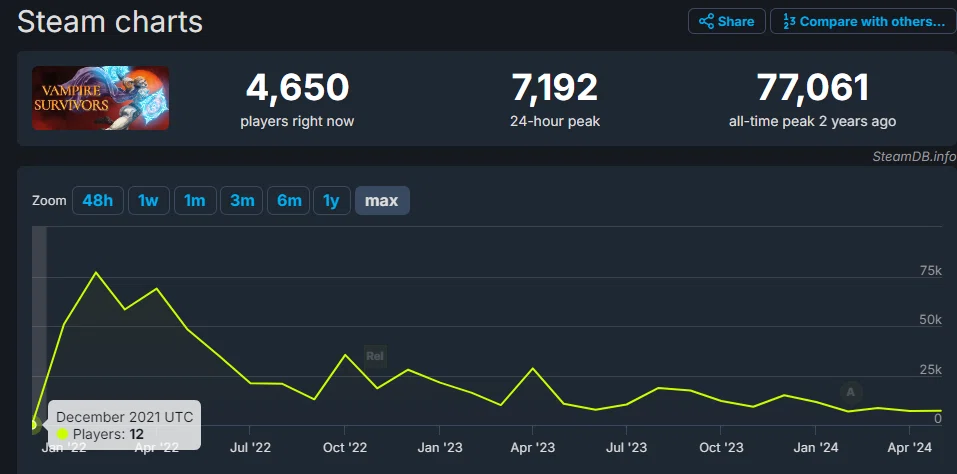Viewport: 957px width, 474px height.
Task: Click the 25k y-axis label
Action: point(930,370)
